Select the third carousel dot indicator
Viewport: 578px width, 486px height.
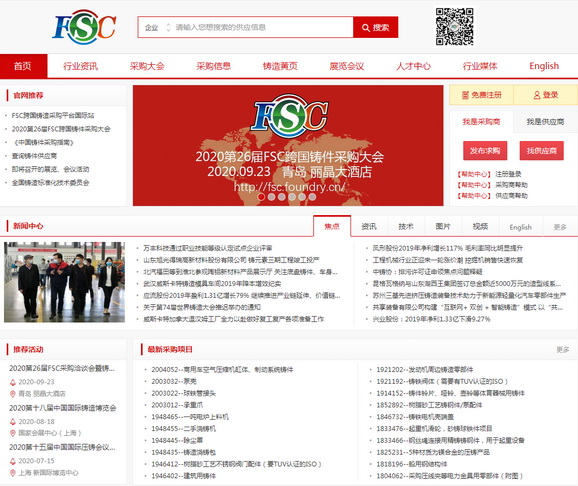282,197
